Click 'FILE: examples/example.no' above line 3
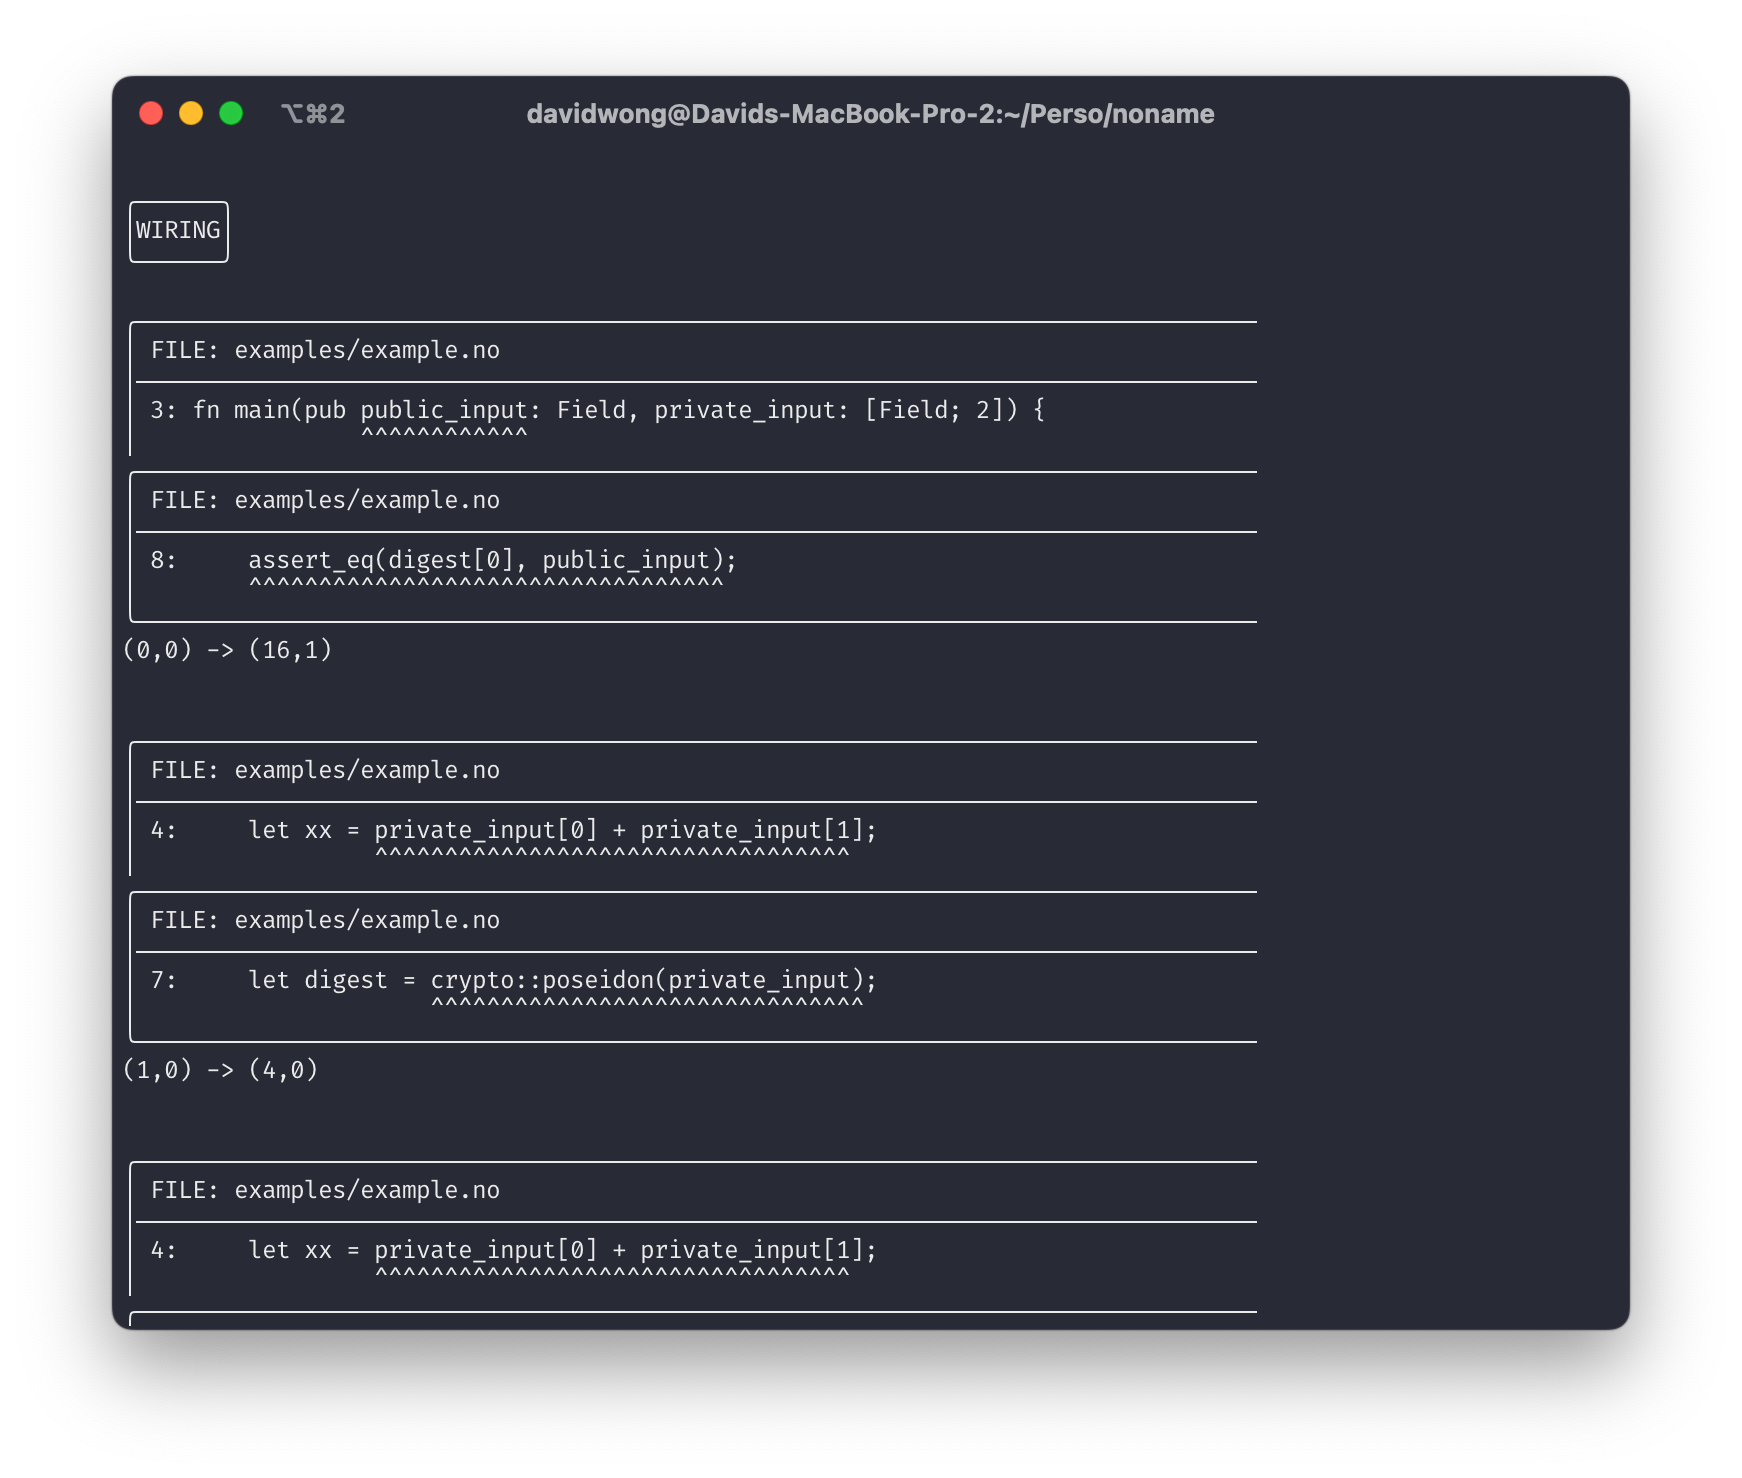Viewport: 1742px width, 1478px height. [325, 350]
